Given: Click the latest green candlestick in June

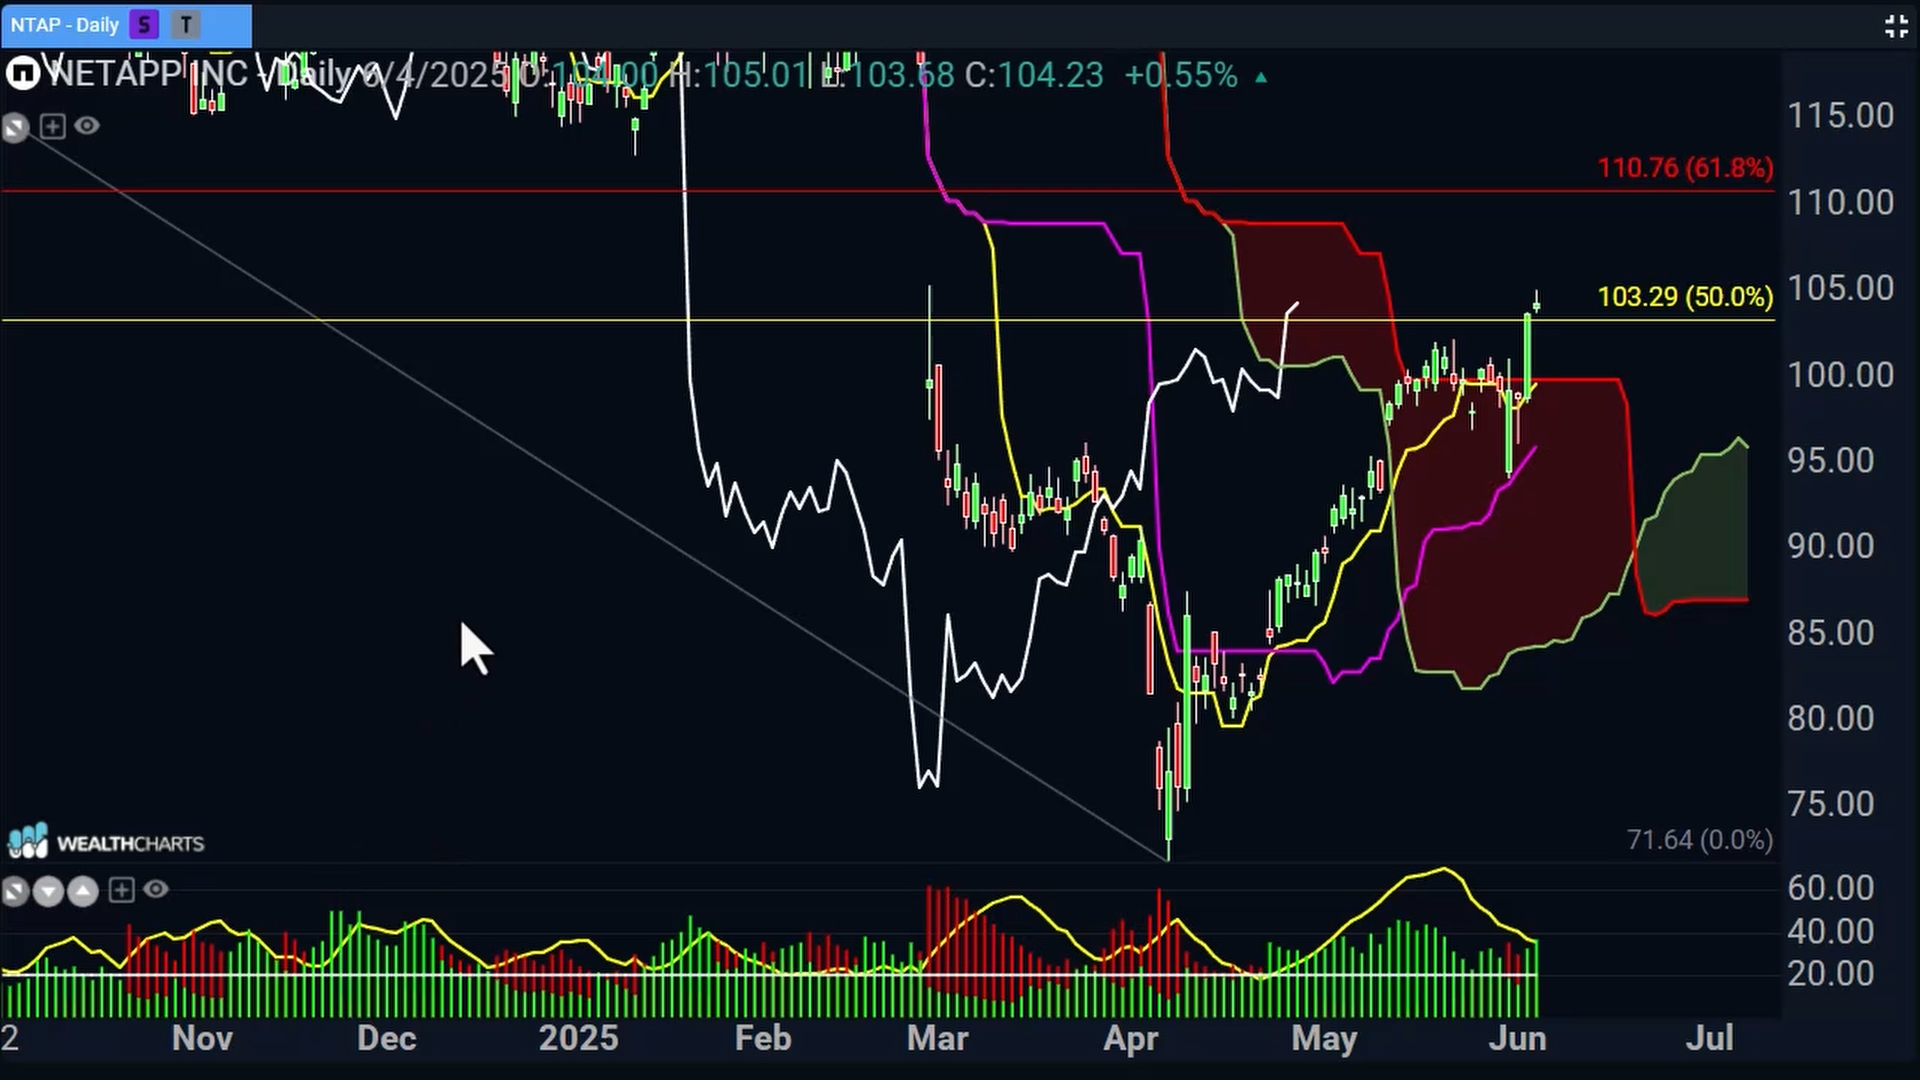Looking at the screenshot, I should coord(1536,301).
